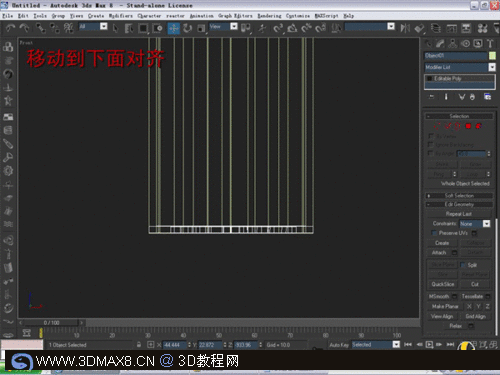Select the Bind to Space Warp tool
The image size is (500, 375).
[x=69, y=28]
